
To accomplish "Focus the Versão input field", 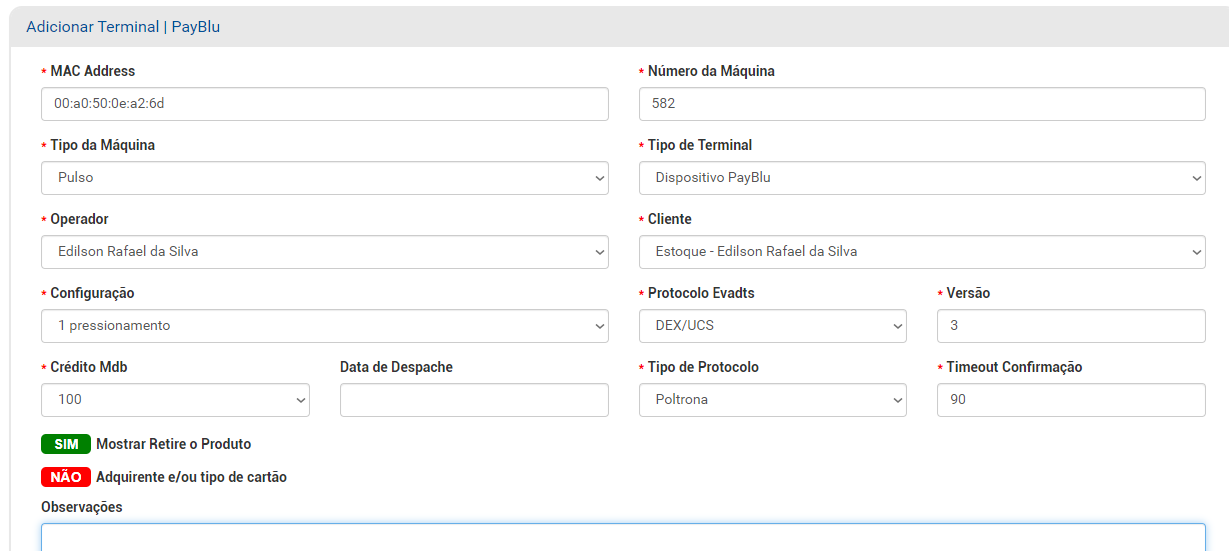I will (x=1071, y=326).
